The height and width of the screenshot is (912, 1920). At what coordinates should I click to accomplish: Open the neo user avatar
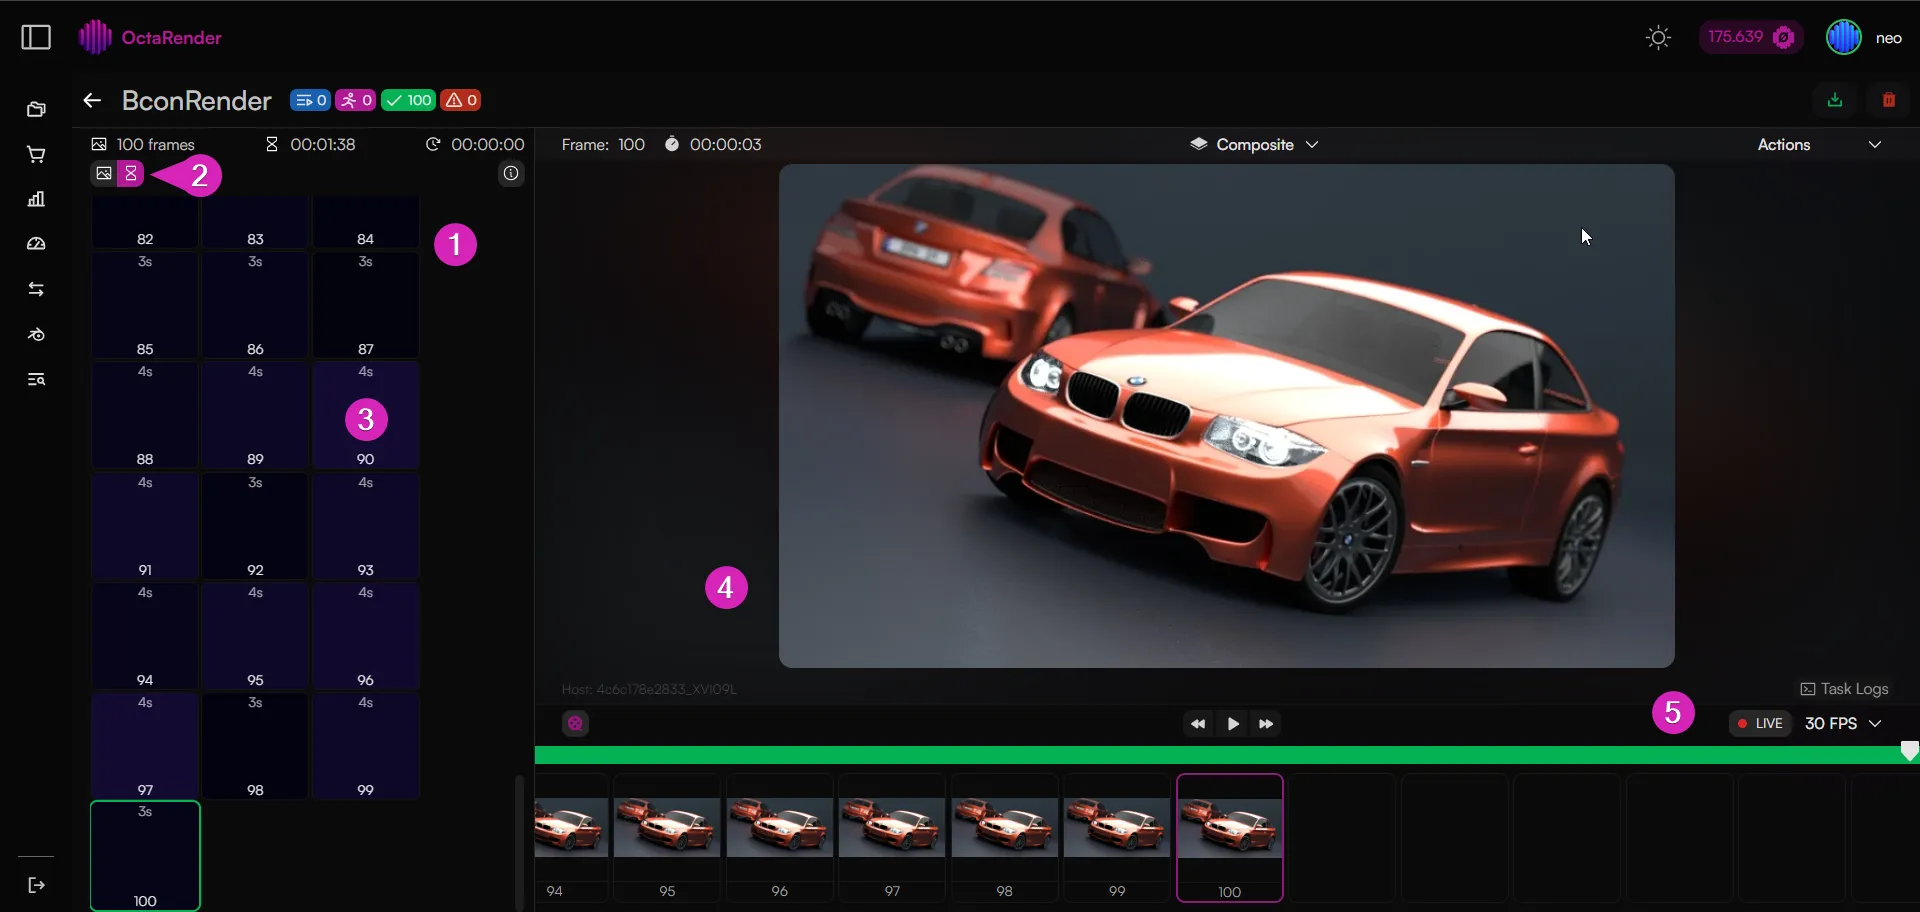point(1844,38)
